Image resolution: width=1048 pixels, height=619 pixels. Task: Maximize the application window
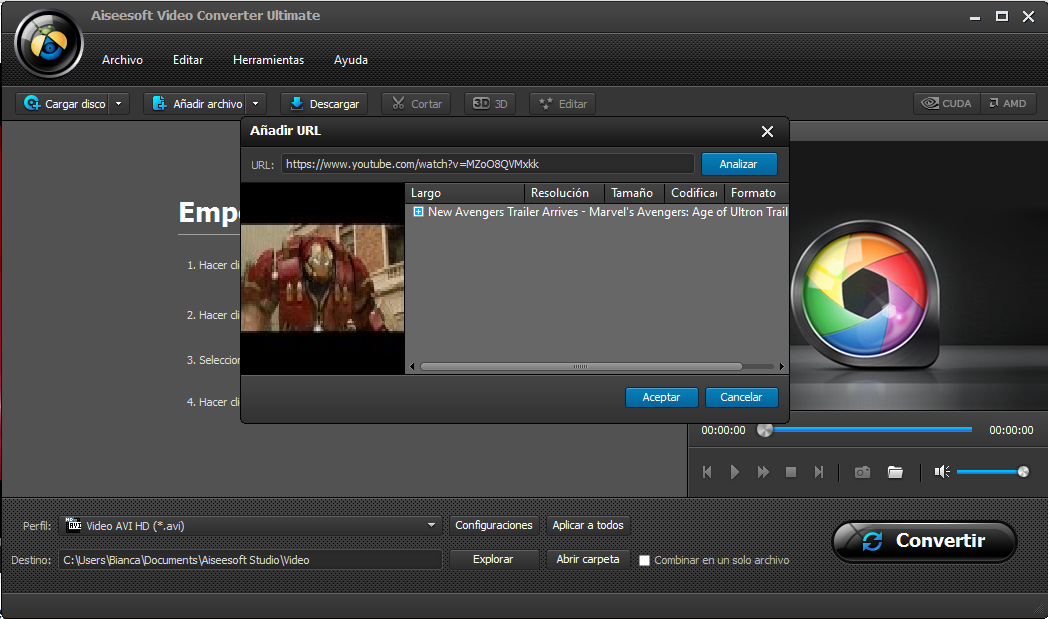[1002, 16]
